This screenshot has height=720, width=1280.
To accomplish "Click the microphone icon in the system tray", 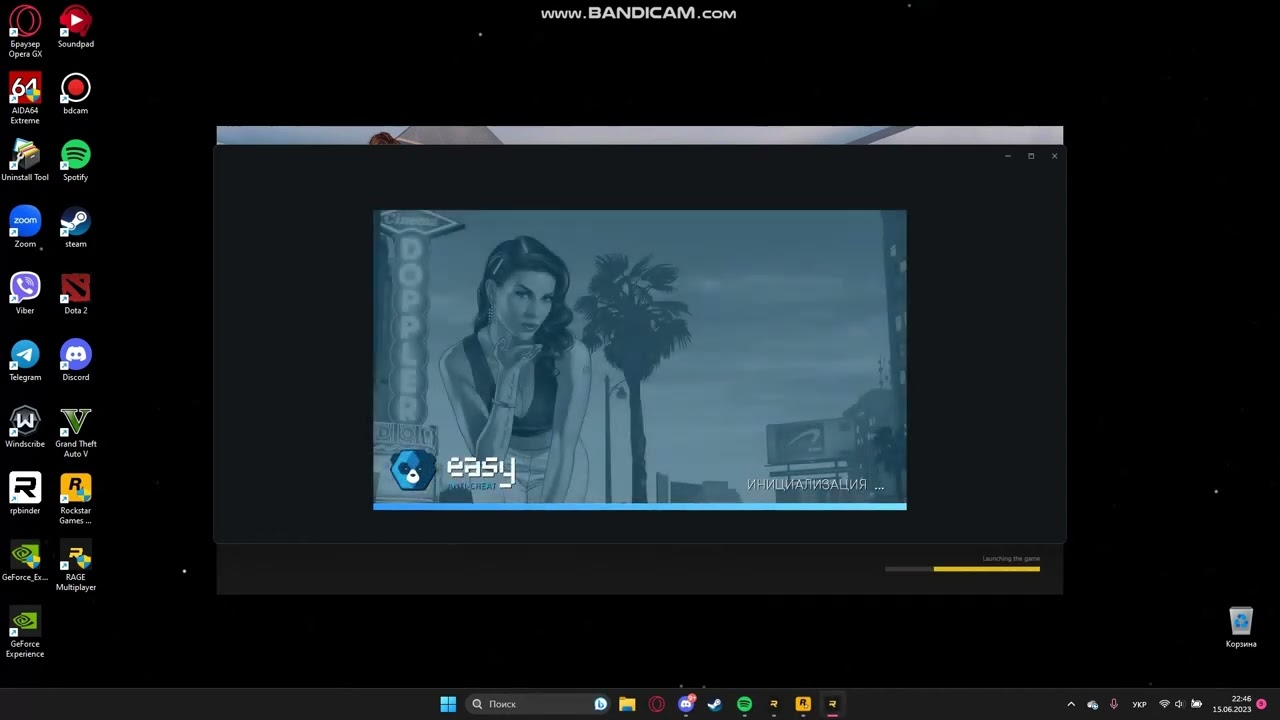I will 1114,704.
